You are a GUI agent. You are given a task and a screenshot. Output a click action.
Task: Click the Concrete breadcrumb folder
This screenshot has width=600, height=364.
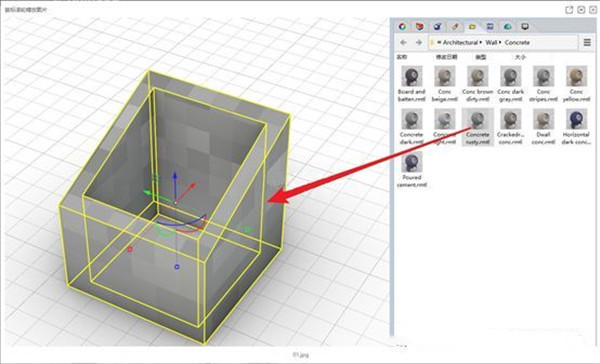point(517,42)
